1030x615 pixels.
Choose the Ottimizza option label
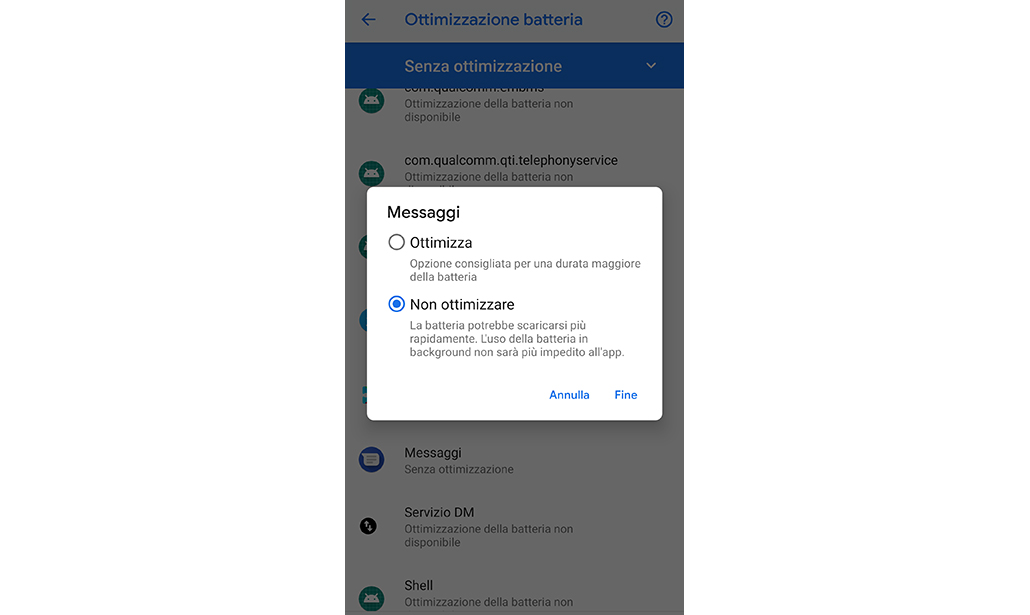441,242
